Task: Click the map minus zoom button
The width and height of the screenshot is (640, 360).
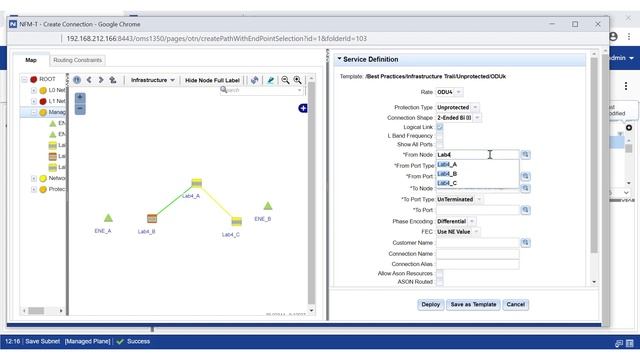Action: coord(80,109)
